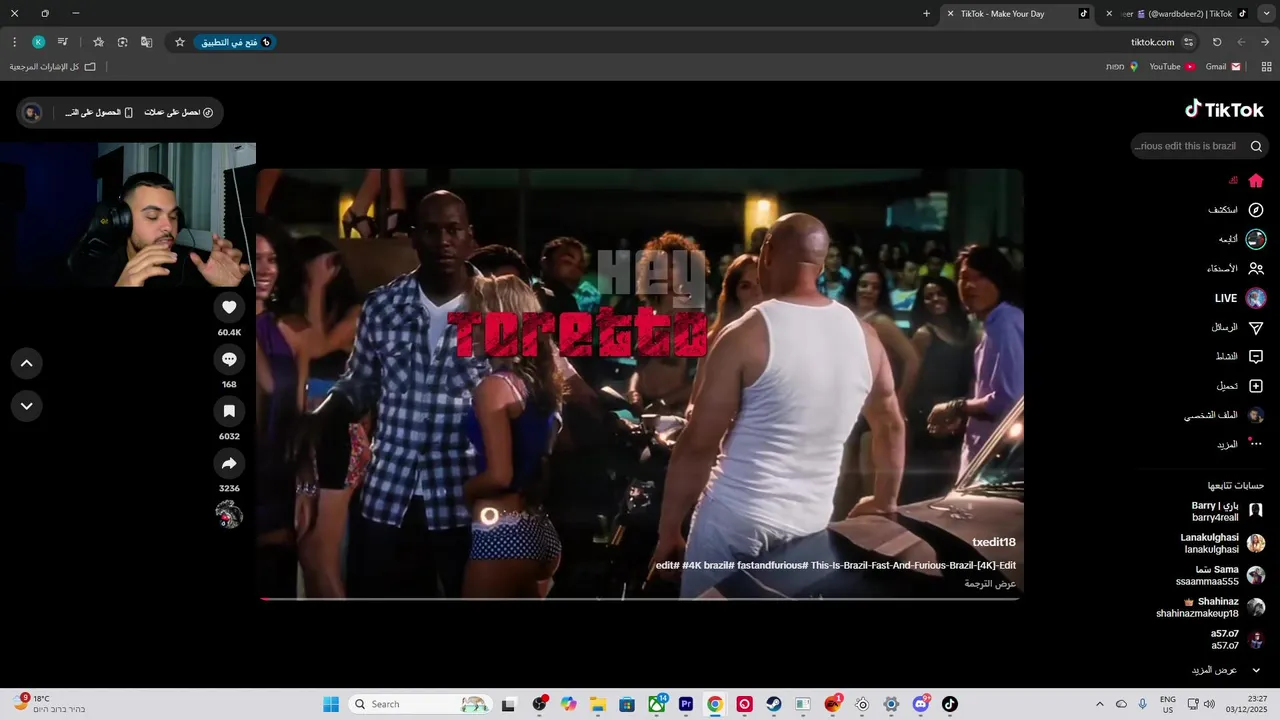This screenshot has width=1280, height=720.
Task: Click the taskbar Search box
Action: [x=420, y=704]
